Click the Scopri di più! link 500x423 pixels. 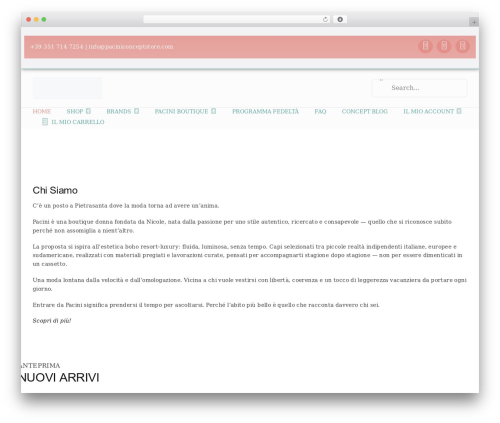tap(52, 321)
